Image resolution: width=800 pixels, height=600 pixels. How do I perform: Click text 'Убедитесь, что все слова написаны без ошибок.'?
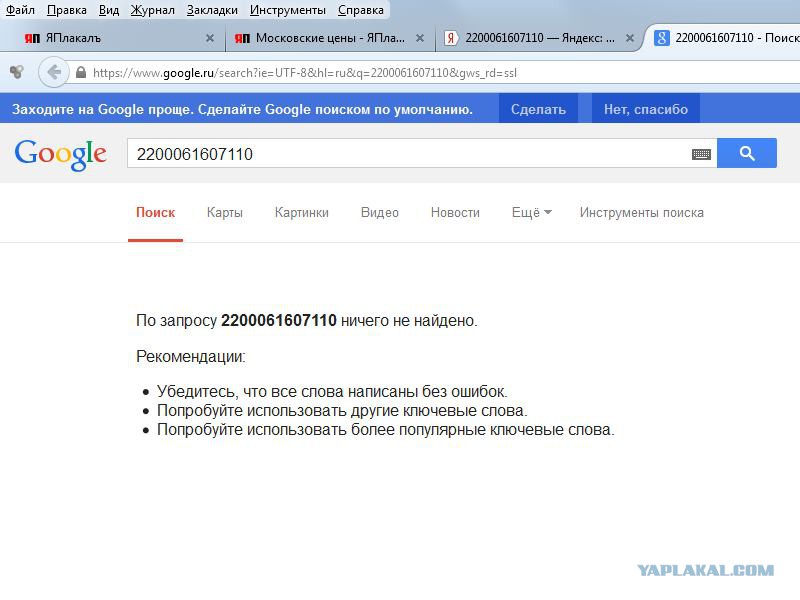coord(332,391)
